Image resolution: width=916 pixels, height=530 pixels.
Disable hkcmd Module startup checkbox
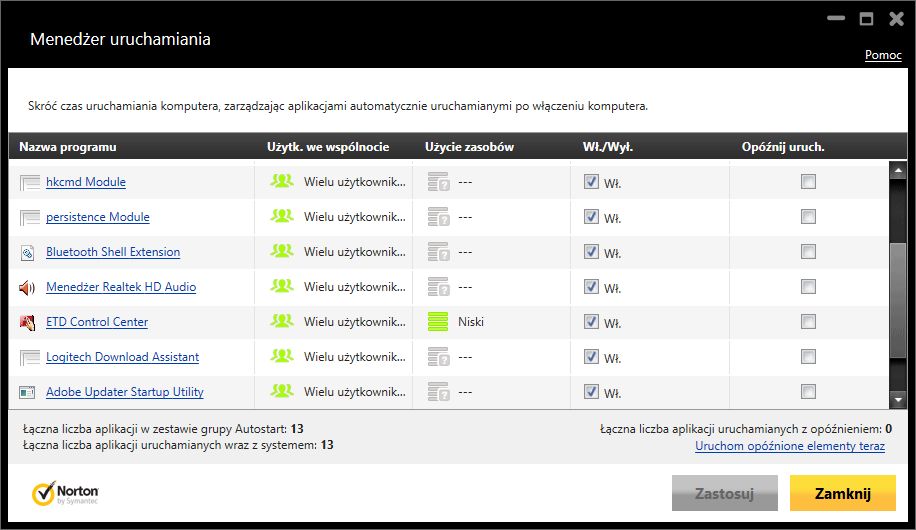point(592,182)
